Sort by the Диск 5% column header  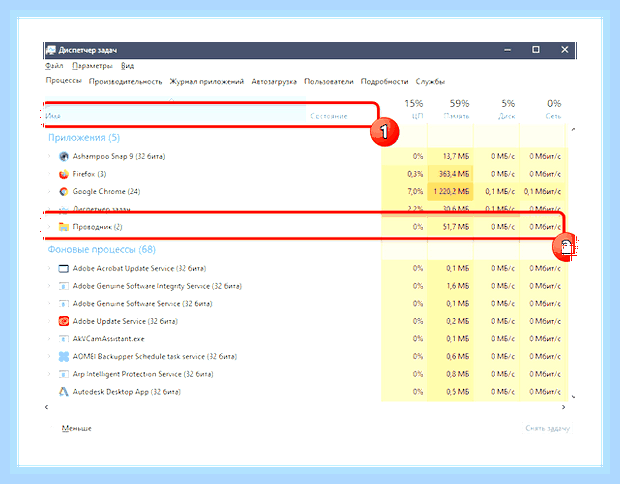click(507, 109)
